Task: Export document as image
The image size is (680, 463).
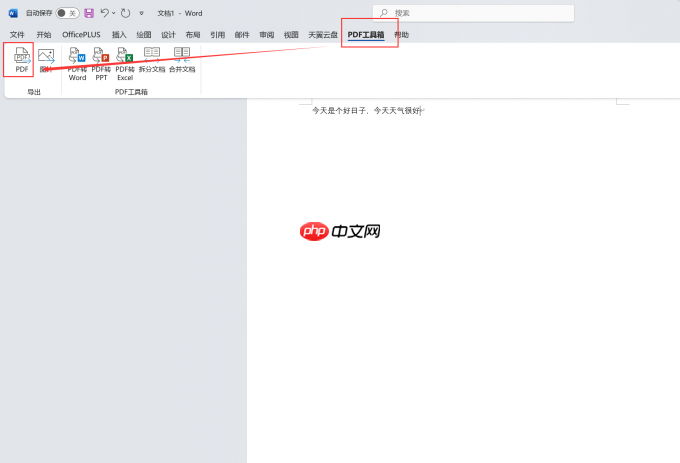Action: (x=46, y=60)
